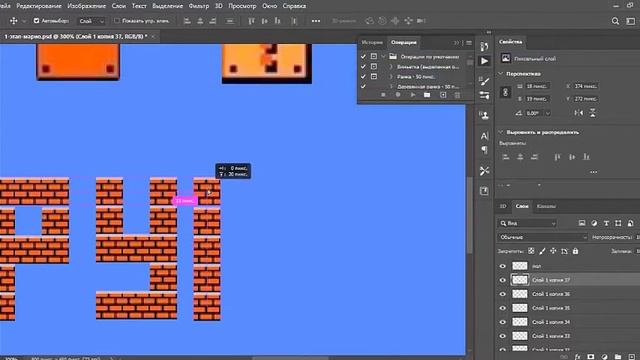Viewport: 640px width, 360px height.
Task: Open the Фильтр menu
Action: tap(198, 6)
